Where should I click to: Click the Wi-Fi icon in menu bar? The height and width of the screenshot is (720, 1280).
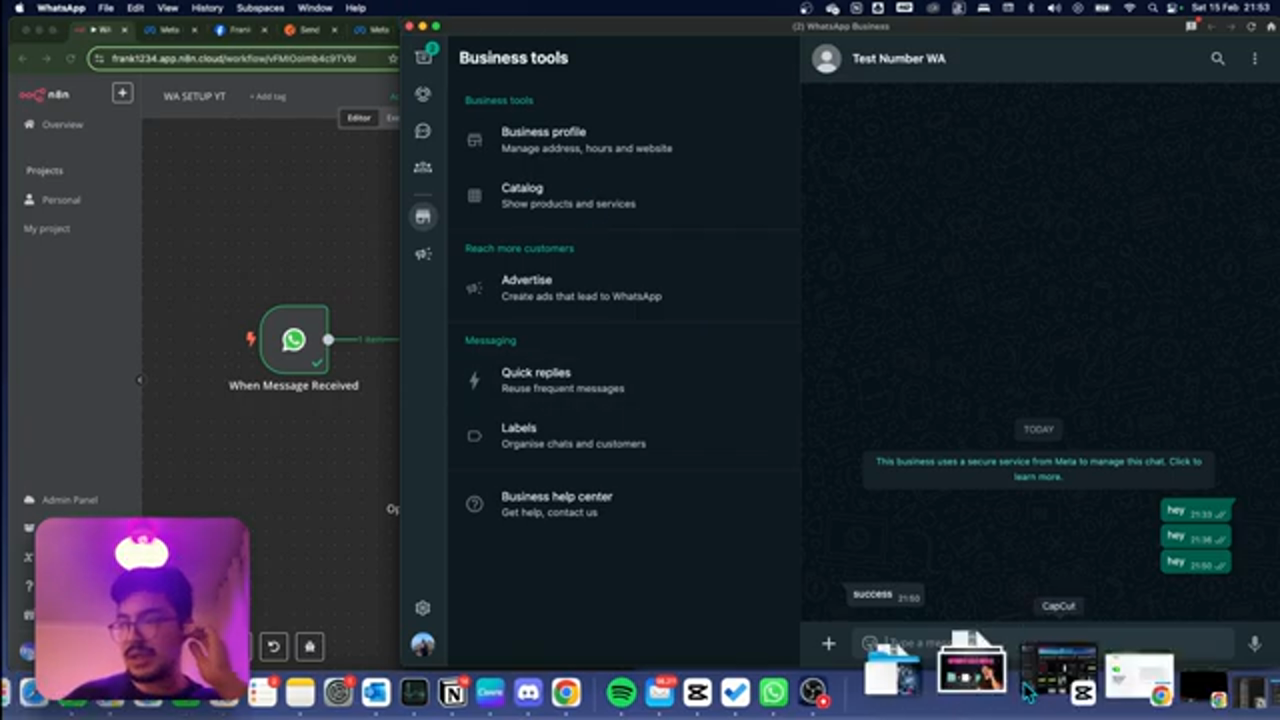pos(1130,8)
